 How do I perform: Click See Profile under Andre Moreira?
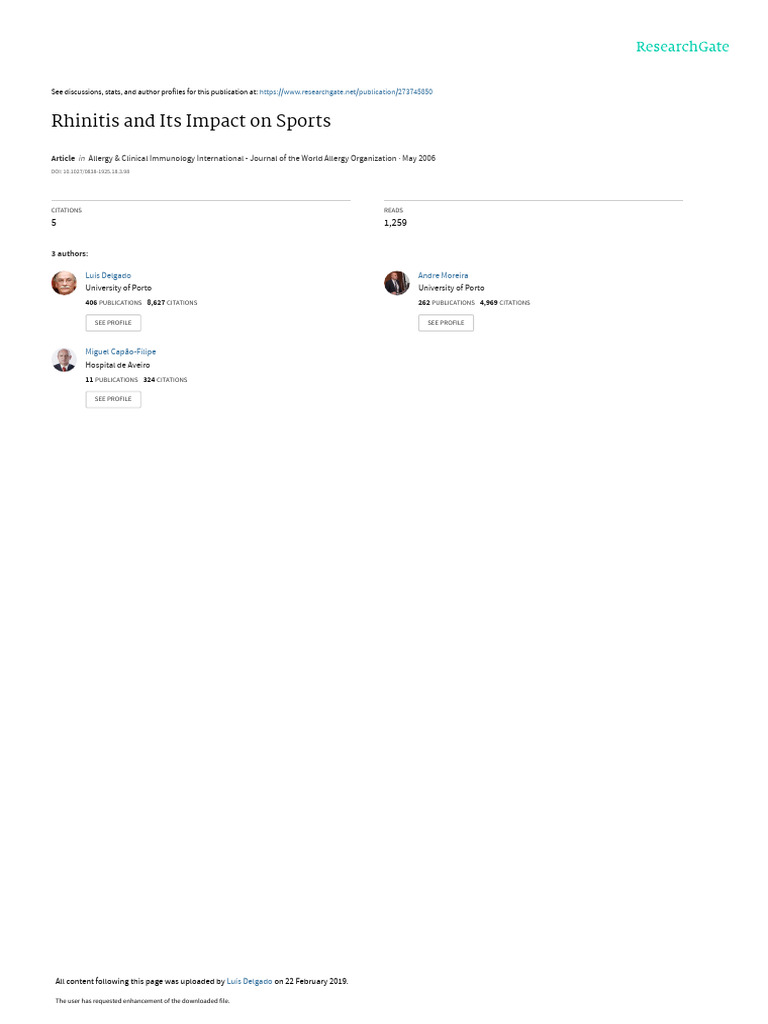tap(446, 323)
